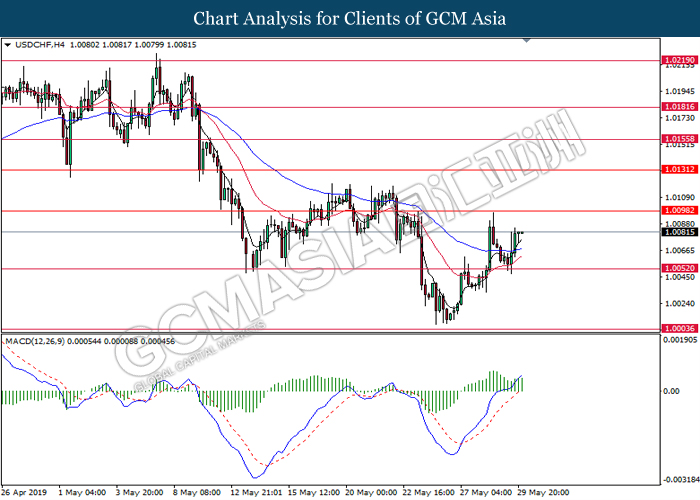This screenshot has height=500, width=700.
Task: Click the chart title mentioning GCM Asia
Action: 349,18
